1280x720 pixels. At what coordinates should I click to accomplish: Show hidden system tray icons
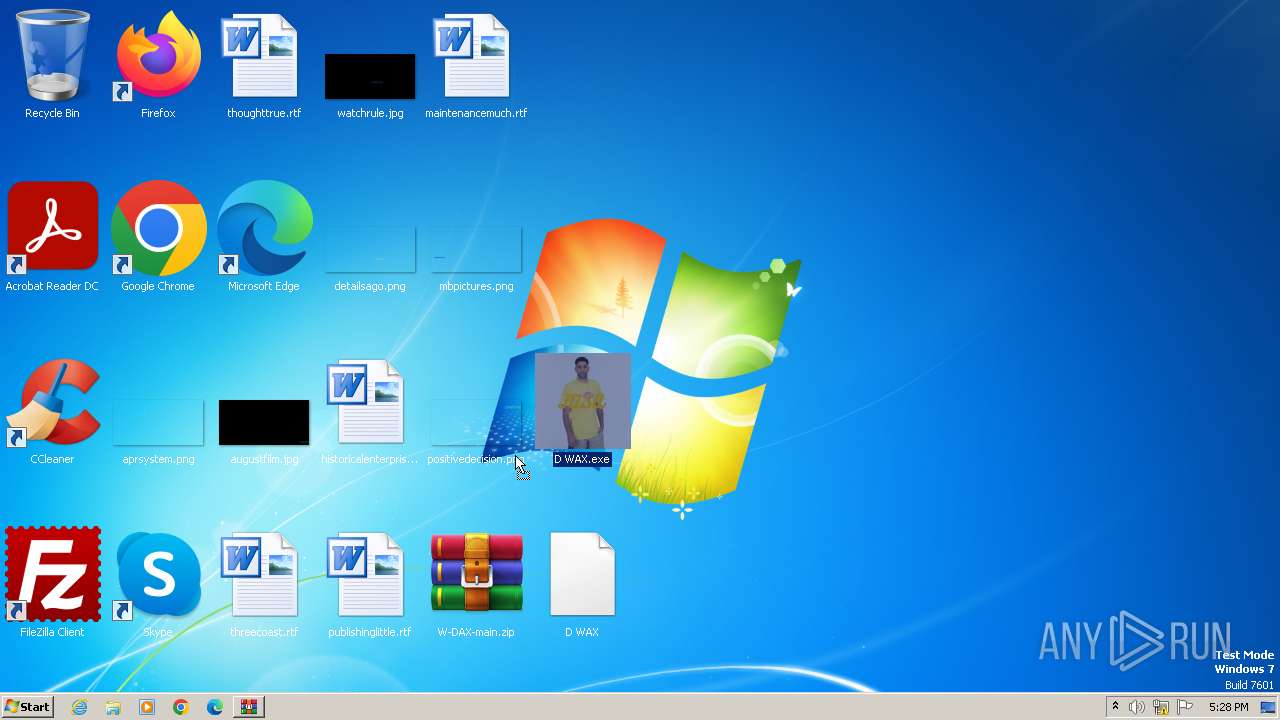pyautogui.click(x=1115, y=707)
